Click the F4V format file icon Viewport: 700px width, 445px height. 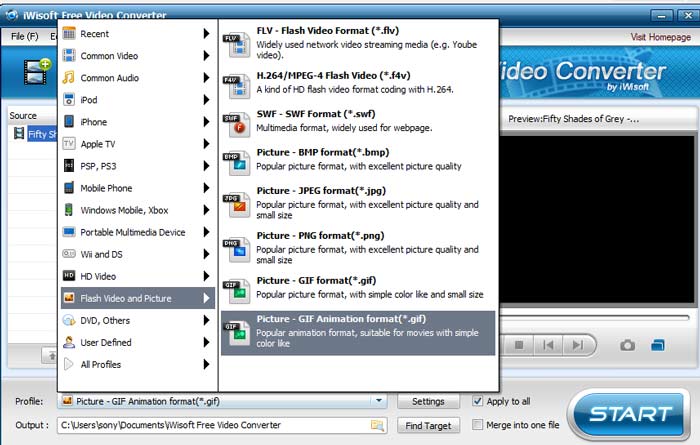[236, 86]
